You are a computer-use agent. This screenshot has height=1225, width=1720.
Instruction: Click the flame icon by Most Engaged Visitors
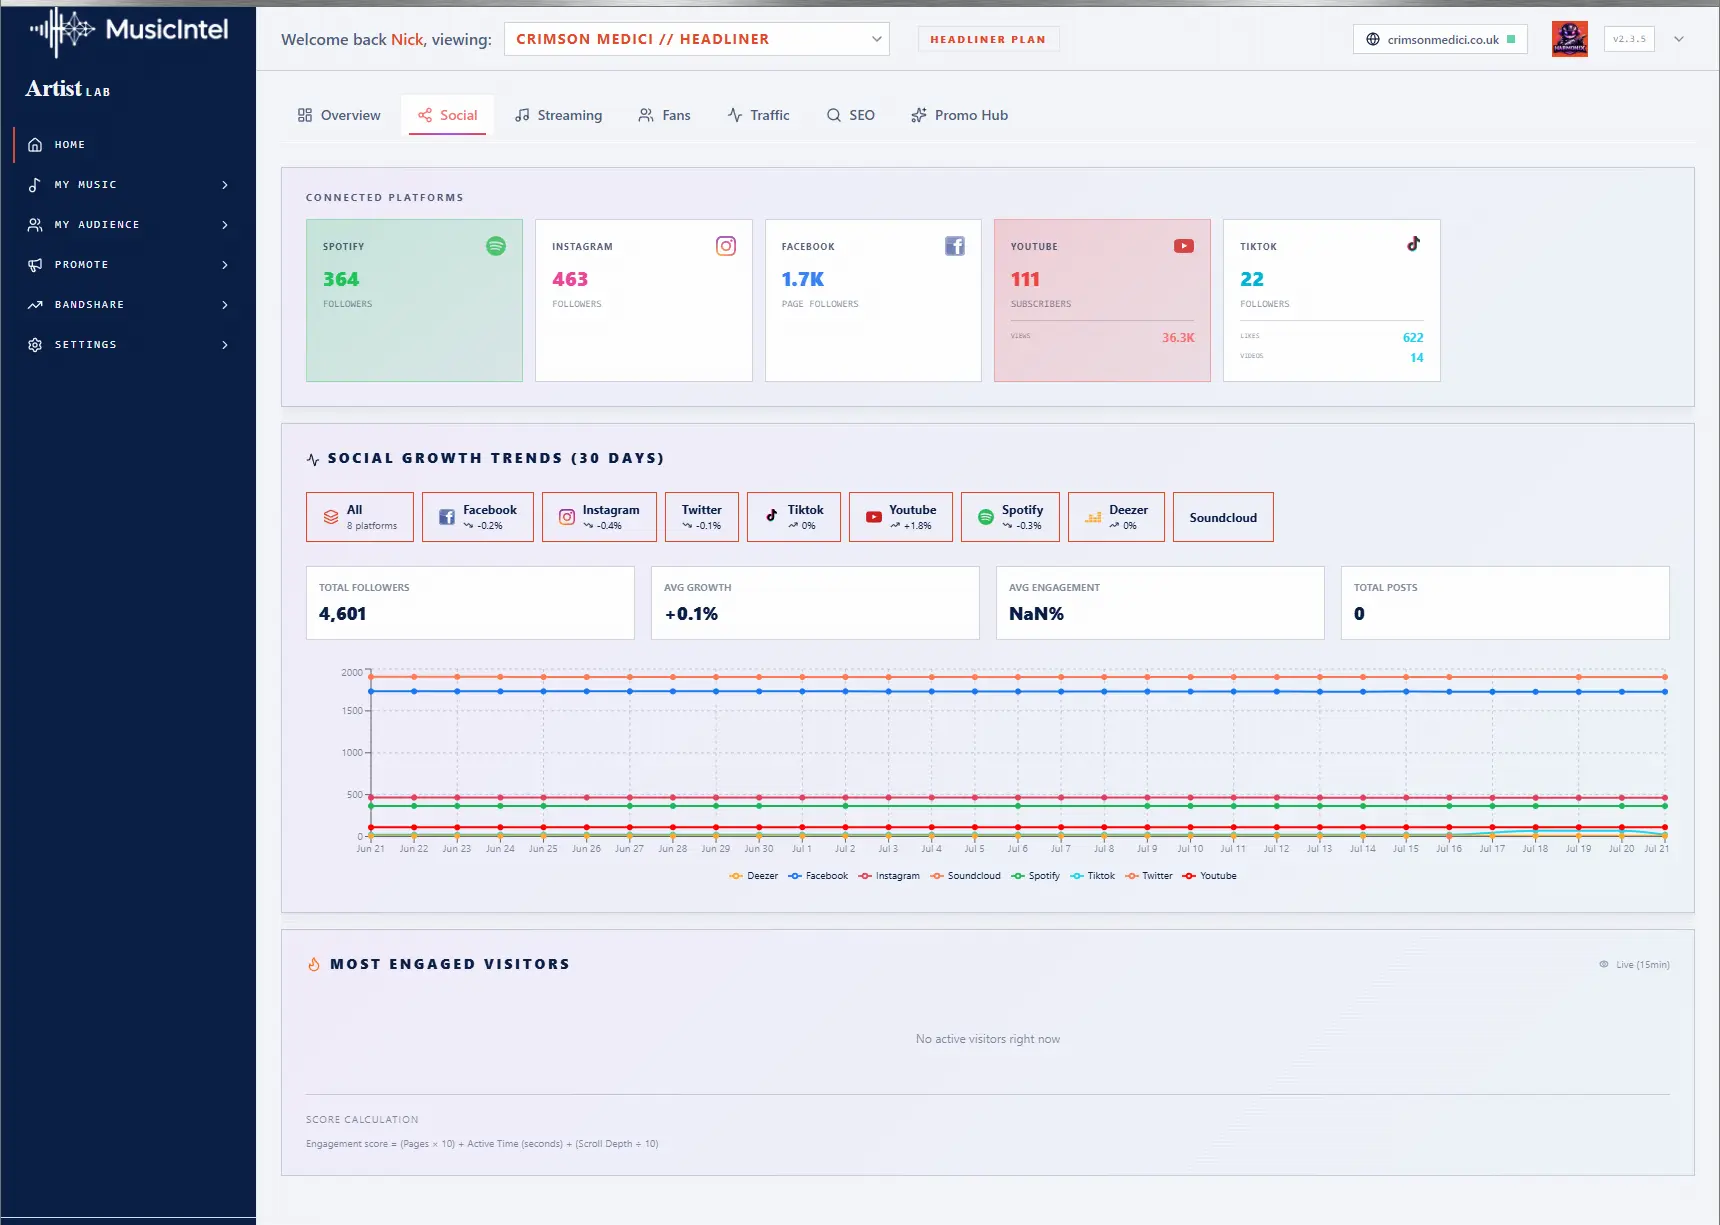coord(314,964)
